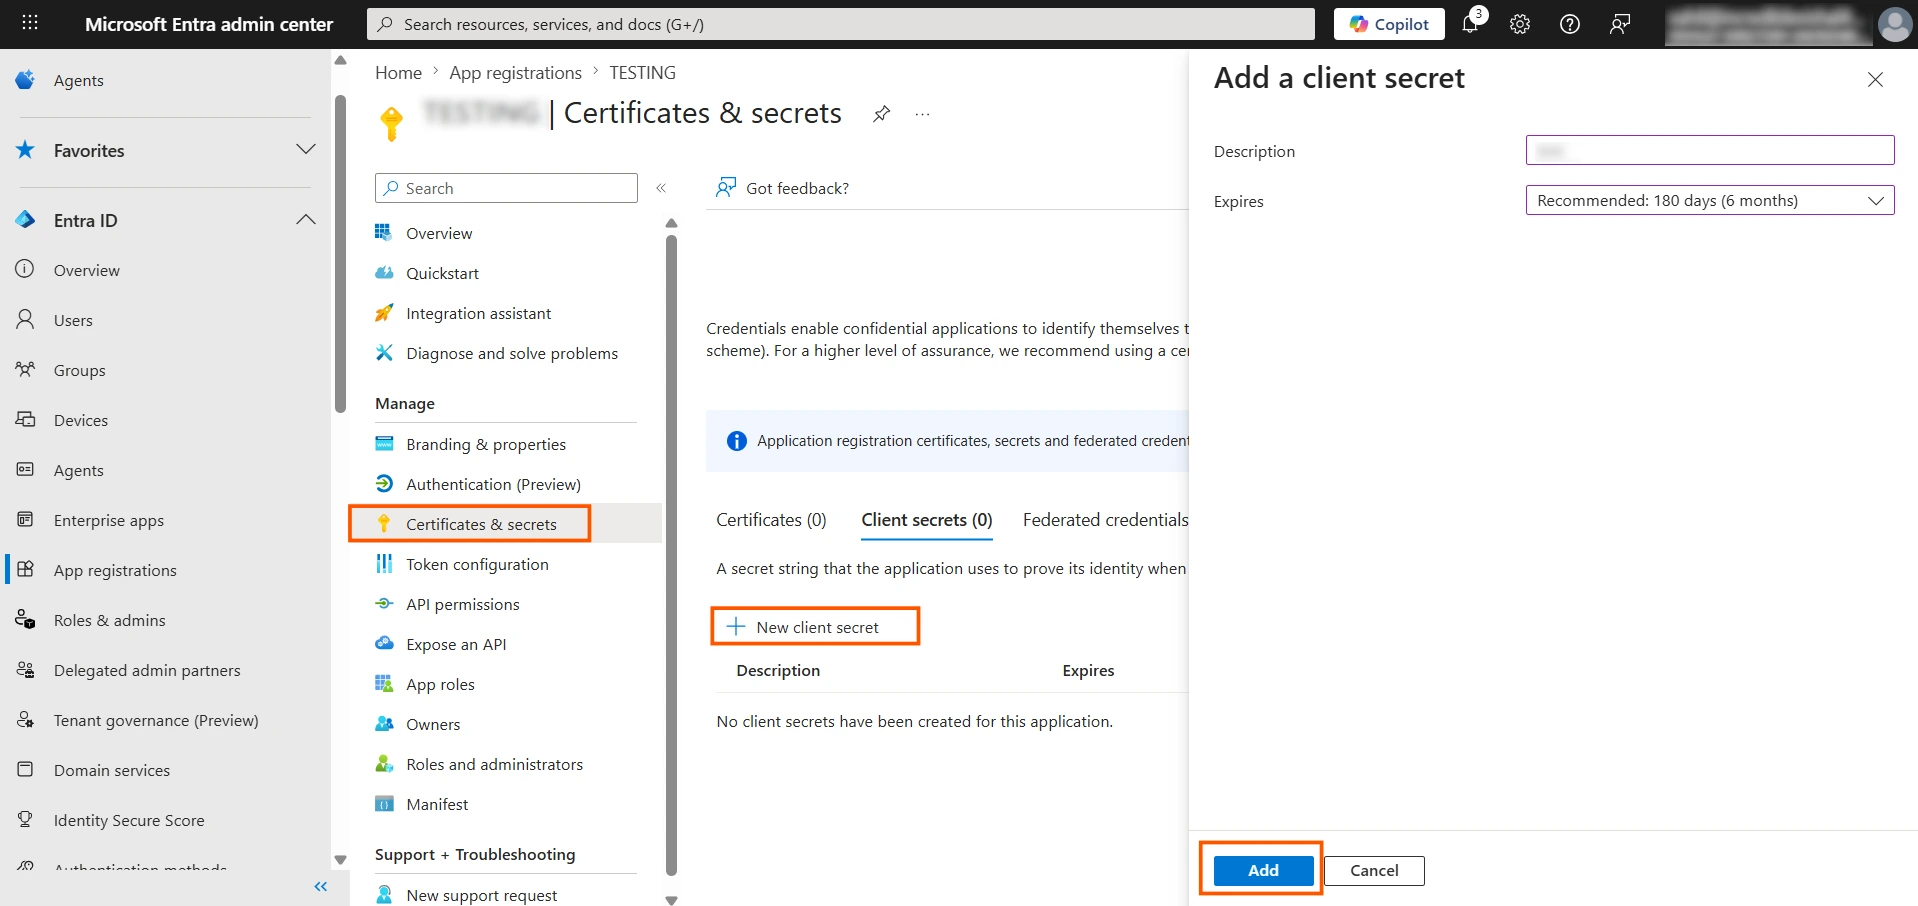Click the Diagnose and solve problems wrench icon
Image resolution: width=1918 pixels, height=906 pixels.
point(384,352)
